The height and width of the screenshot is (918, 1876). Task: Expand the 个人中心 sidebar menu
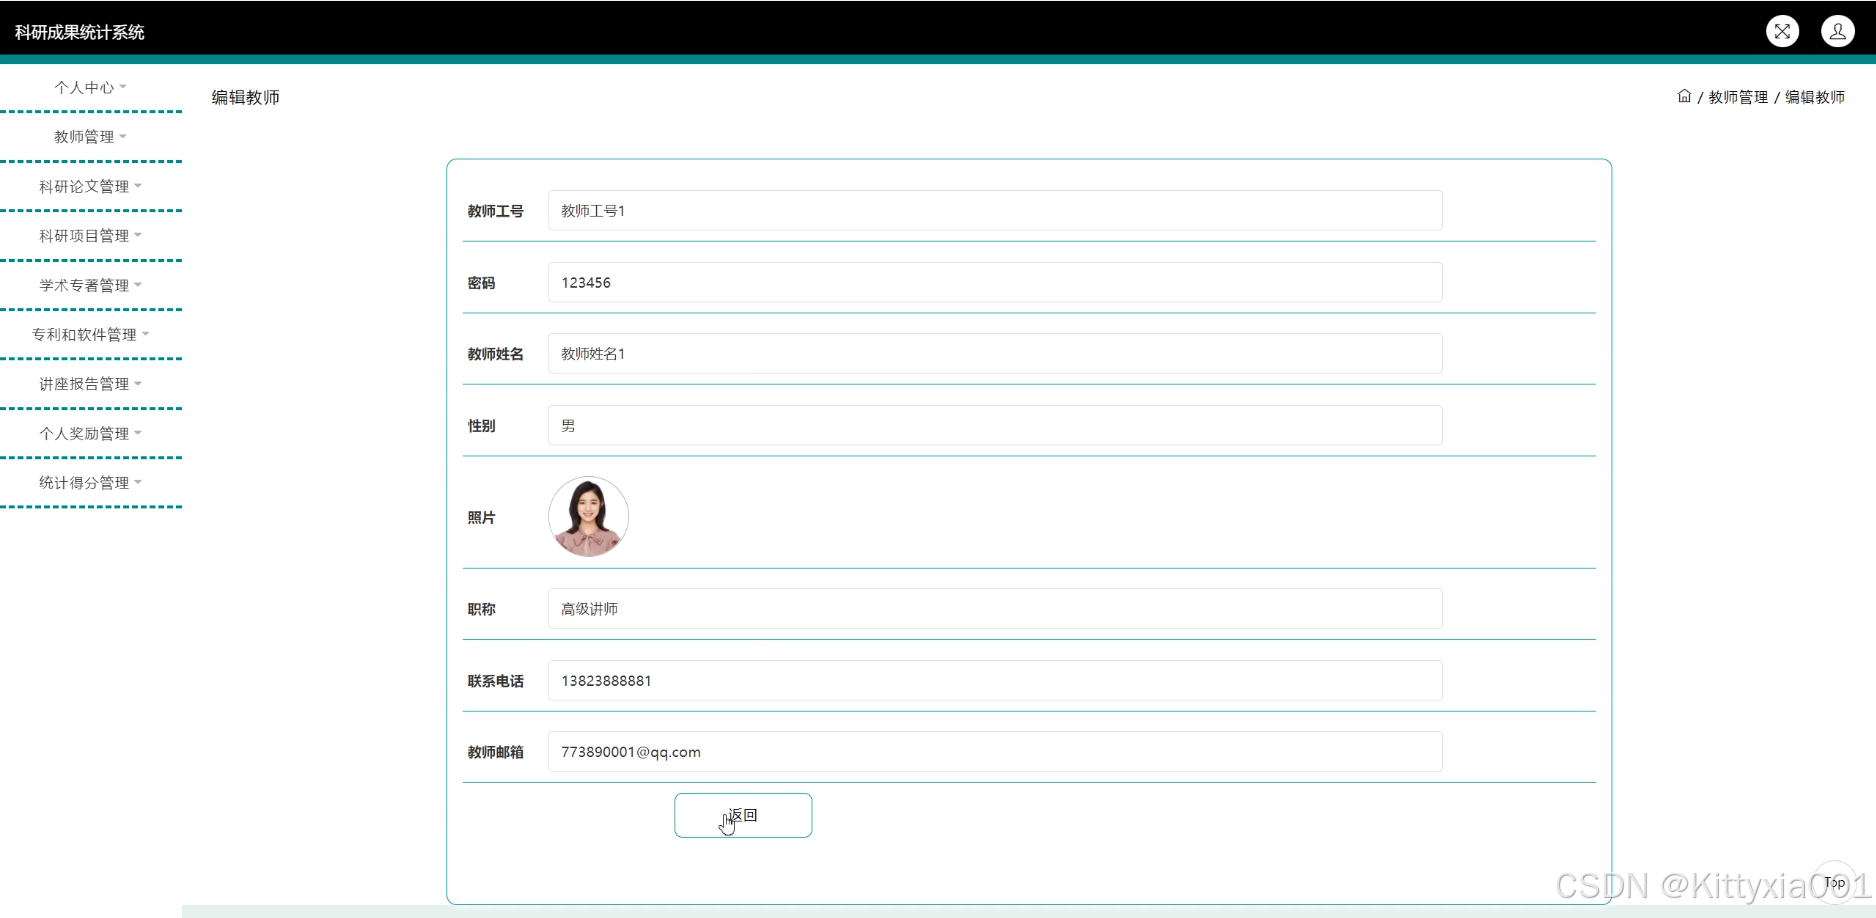[x=90, y=87]
